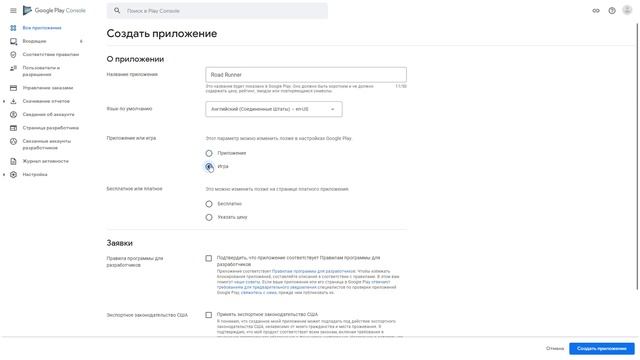Viewport: 640px width, 360px height.
Task: Open the hamburger navigation menu
Action: point(13,11)
